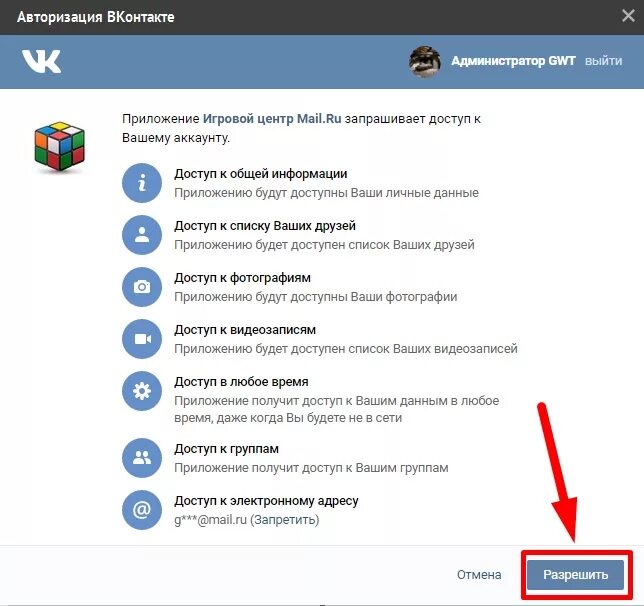Screen dimensions: 644x606
Task: Click the 'Доступ к группам' heading
Action: (x=226, y=449)
